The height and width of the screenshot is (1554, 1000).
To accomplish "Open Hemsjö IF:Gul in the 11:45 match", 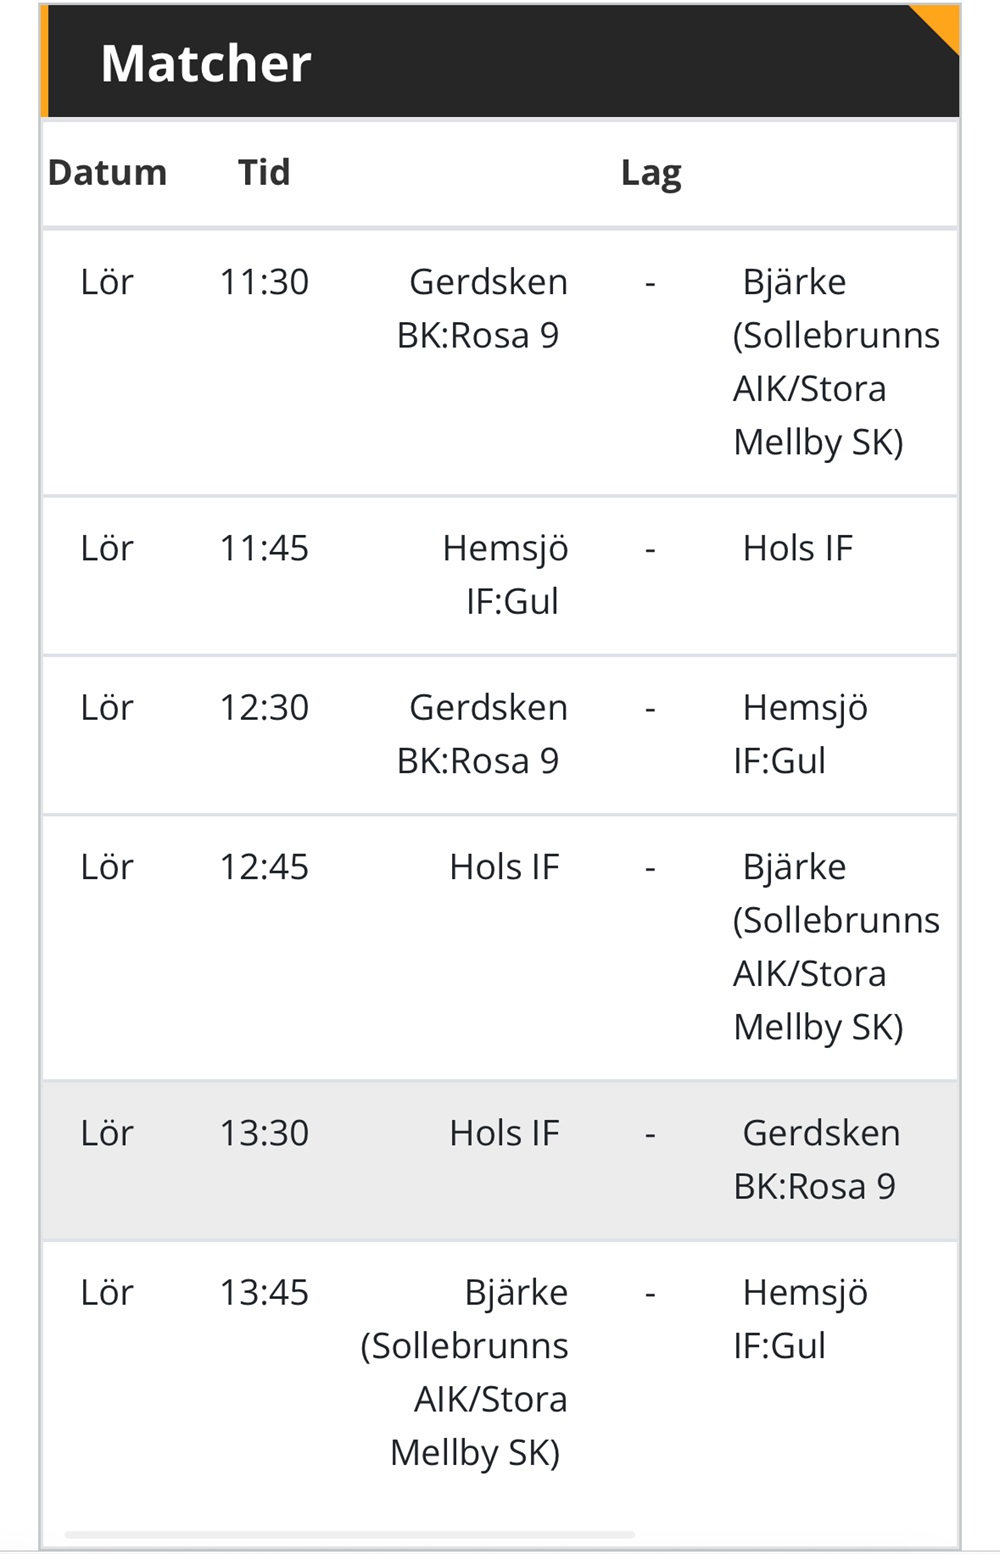I will pyautogui.click(x=507, y=574).
